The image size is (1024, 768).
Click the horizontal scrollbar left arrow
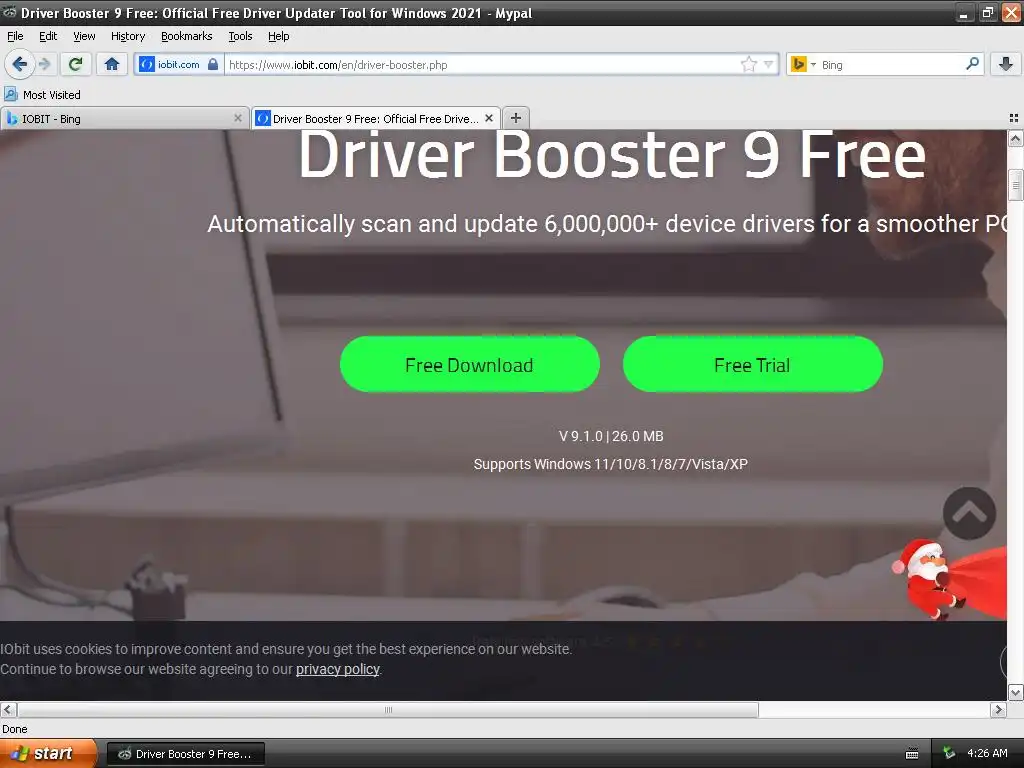8,709
